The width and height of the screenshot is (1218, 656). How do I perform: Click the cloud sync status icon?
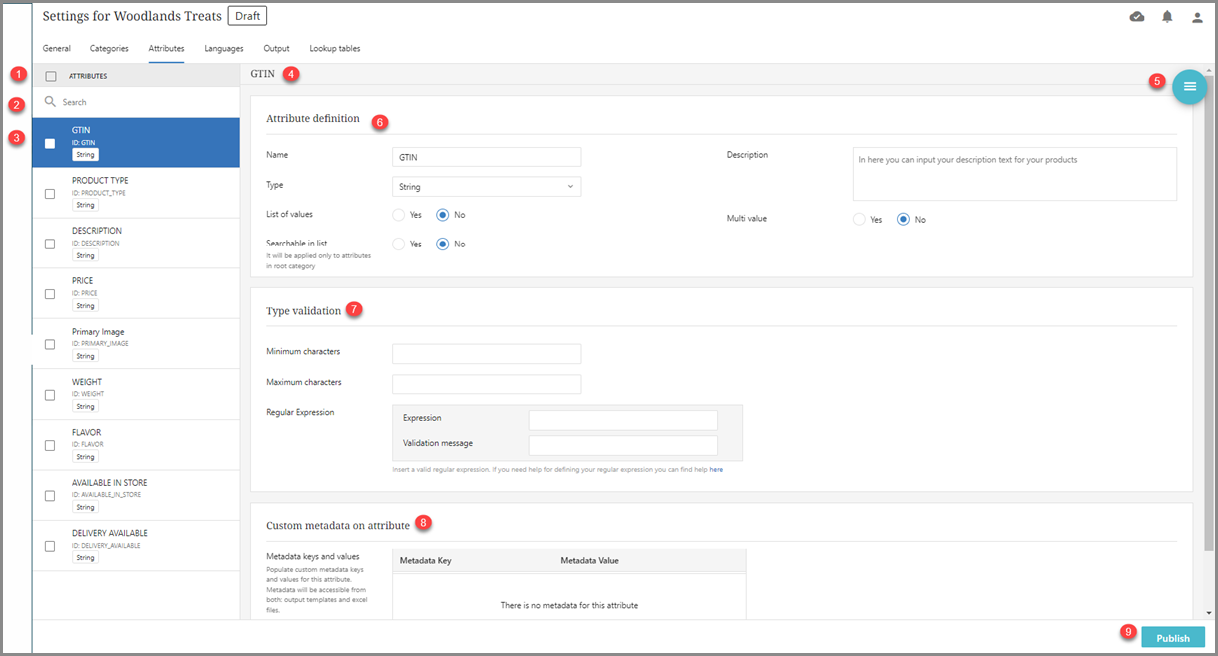pyautogui.click(x=1137, y=17)
